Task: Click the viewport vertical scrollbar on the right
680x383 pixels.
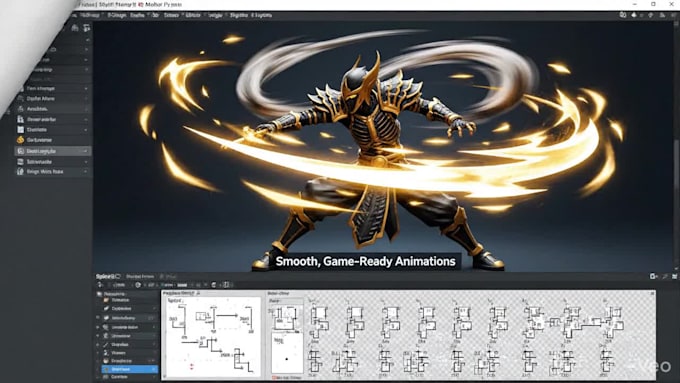Action: click(x=677, y=163)
